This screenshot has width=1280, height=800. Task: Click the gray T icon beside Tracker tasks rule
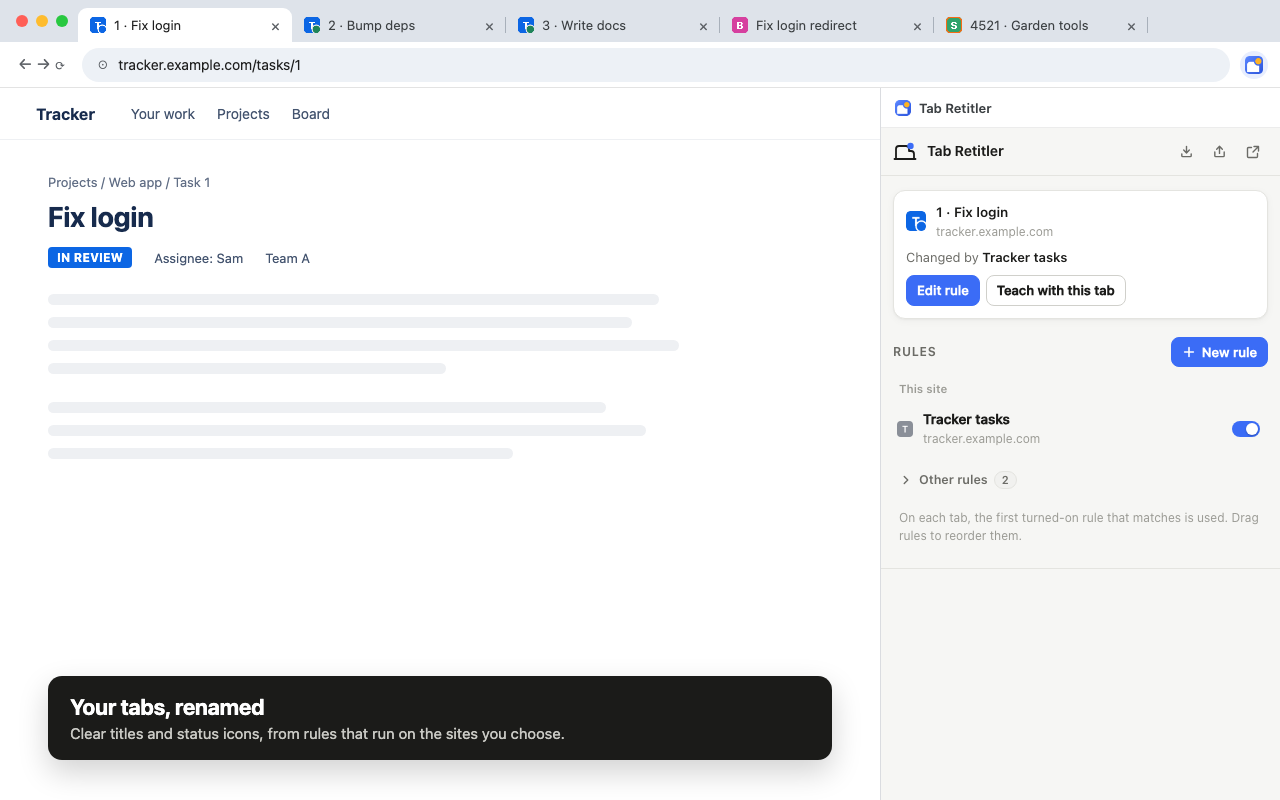[x=905, y=429]
